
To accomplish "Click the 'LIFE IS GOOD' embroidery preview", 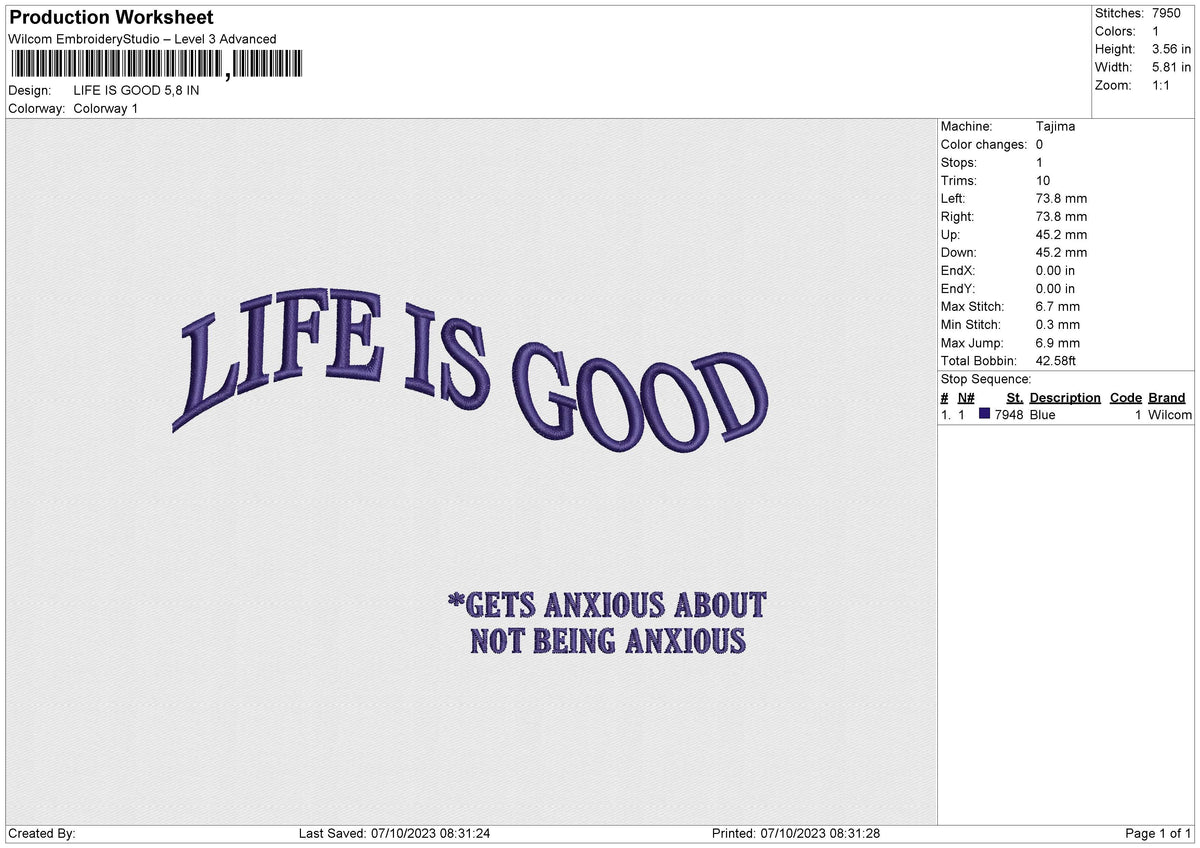I will pyautogui.click(x=470, y=369).
